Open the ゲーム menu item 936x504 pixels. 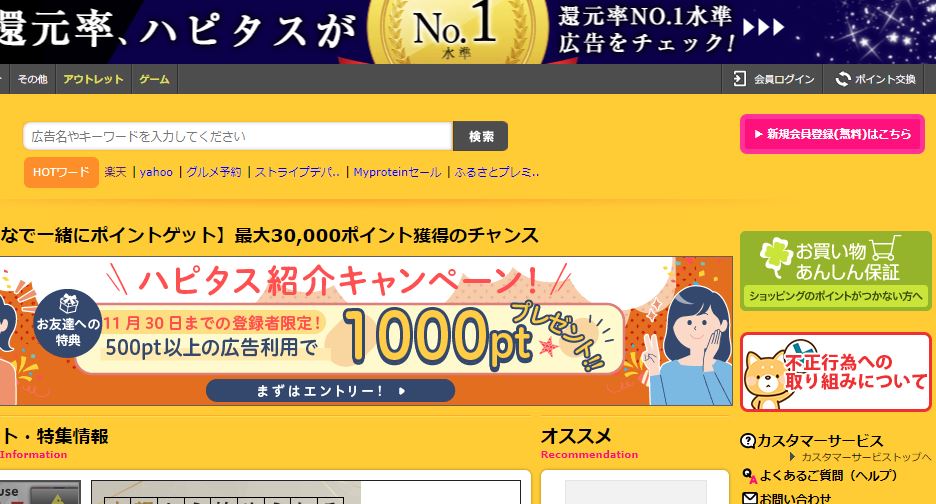tap(155, 79)
